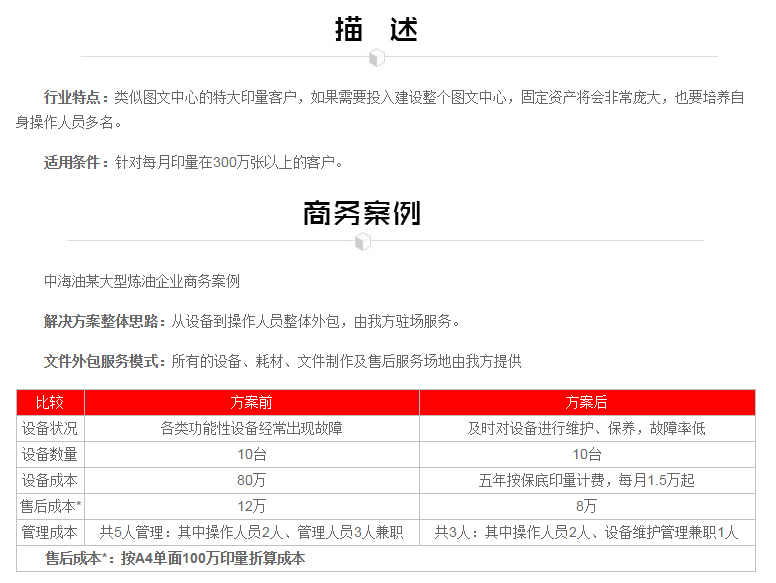Click the A4单面100万印量 footnote row
This screenshot has height=583, width=776.
coord(175,558)
